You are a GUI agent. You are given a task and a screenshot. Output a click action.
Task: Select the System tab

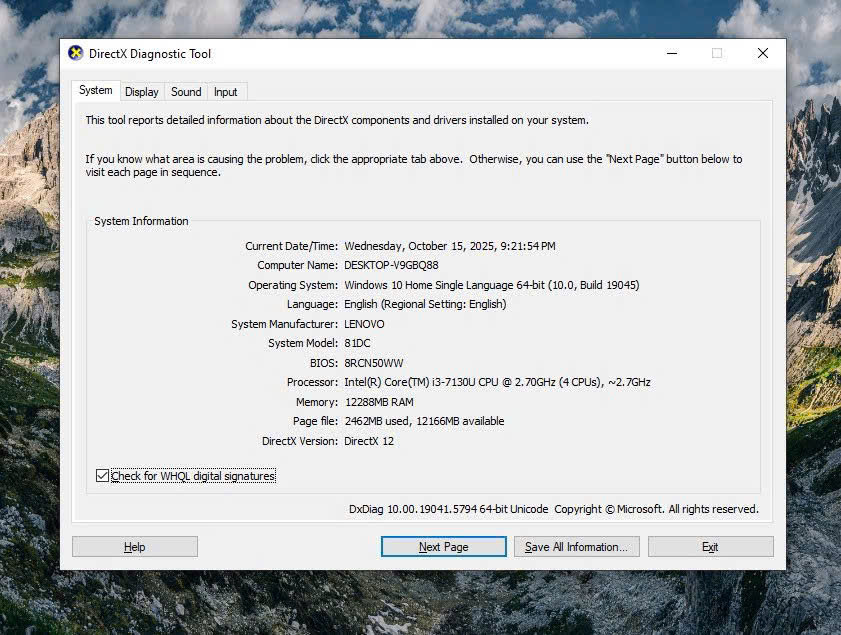[96, 90]
